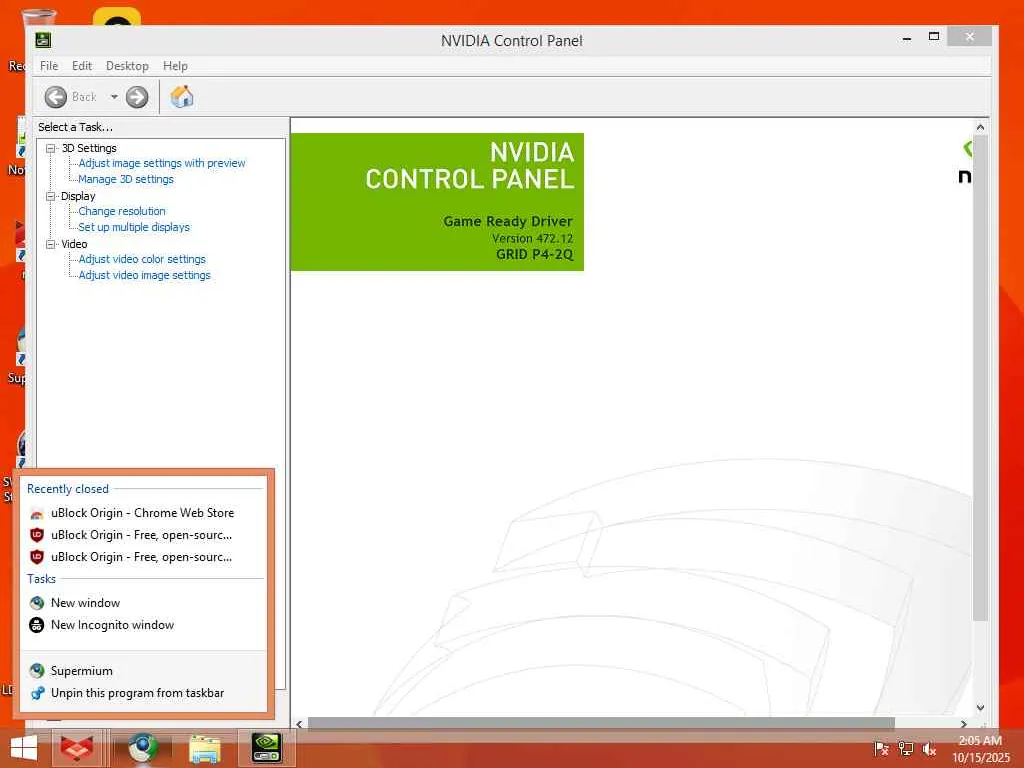Screen dimensions: 1024x768
Task: Click the Recently closed header text
Action: tap(68, 489)
